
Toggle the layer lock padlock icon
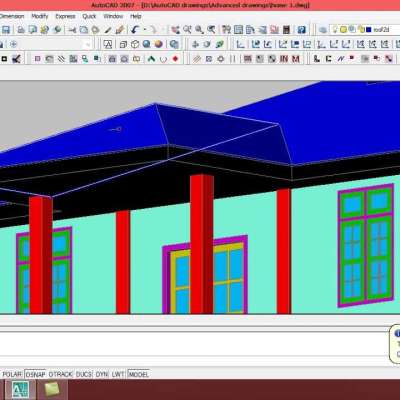coord(361,30)
